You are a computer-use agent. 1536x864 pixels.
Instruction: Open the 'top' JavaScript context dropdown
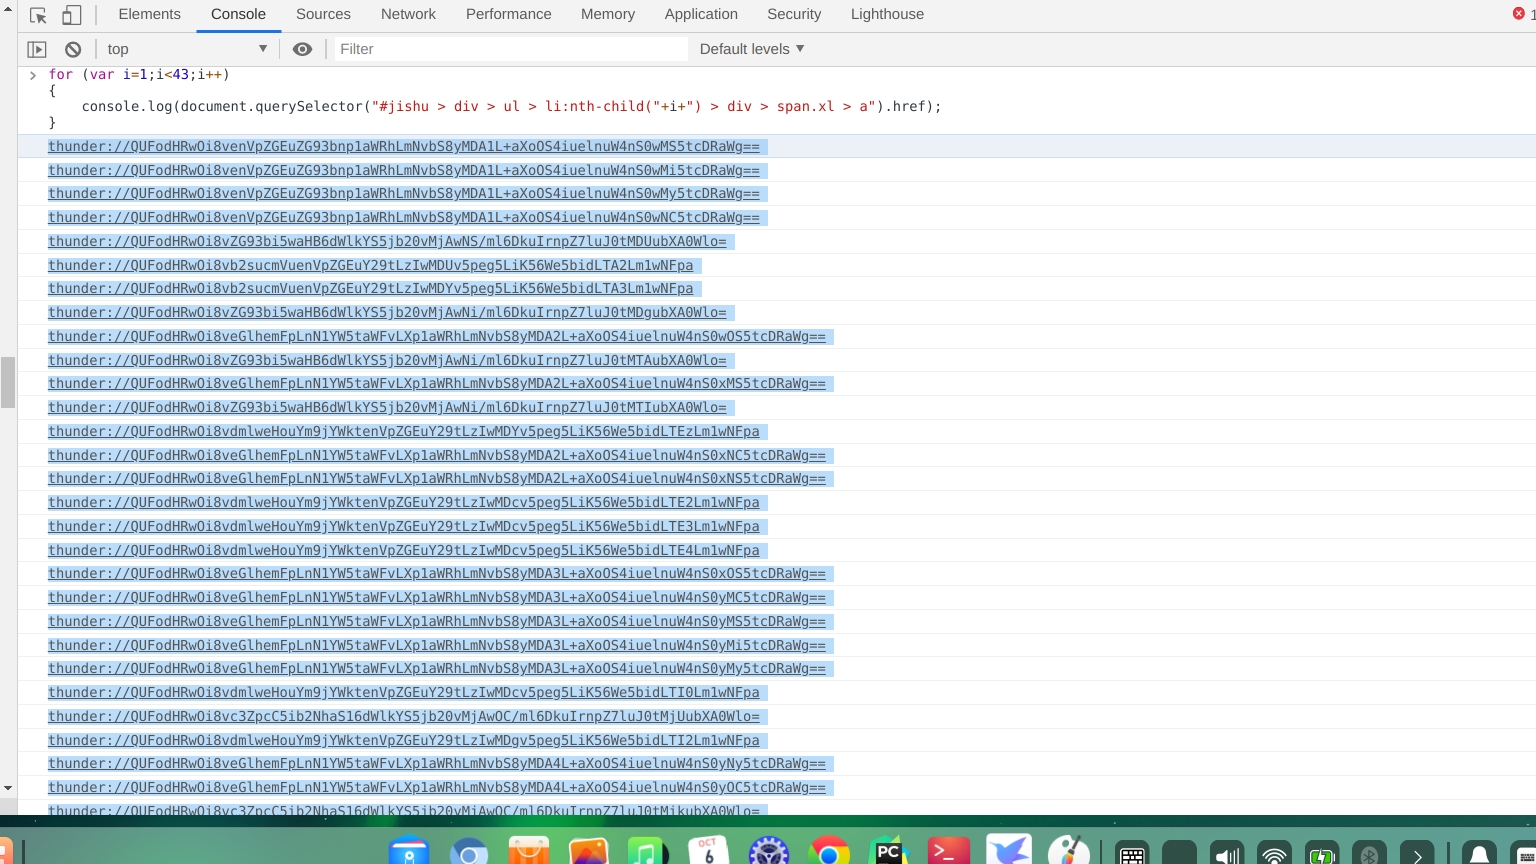(187, 49)
